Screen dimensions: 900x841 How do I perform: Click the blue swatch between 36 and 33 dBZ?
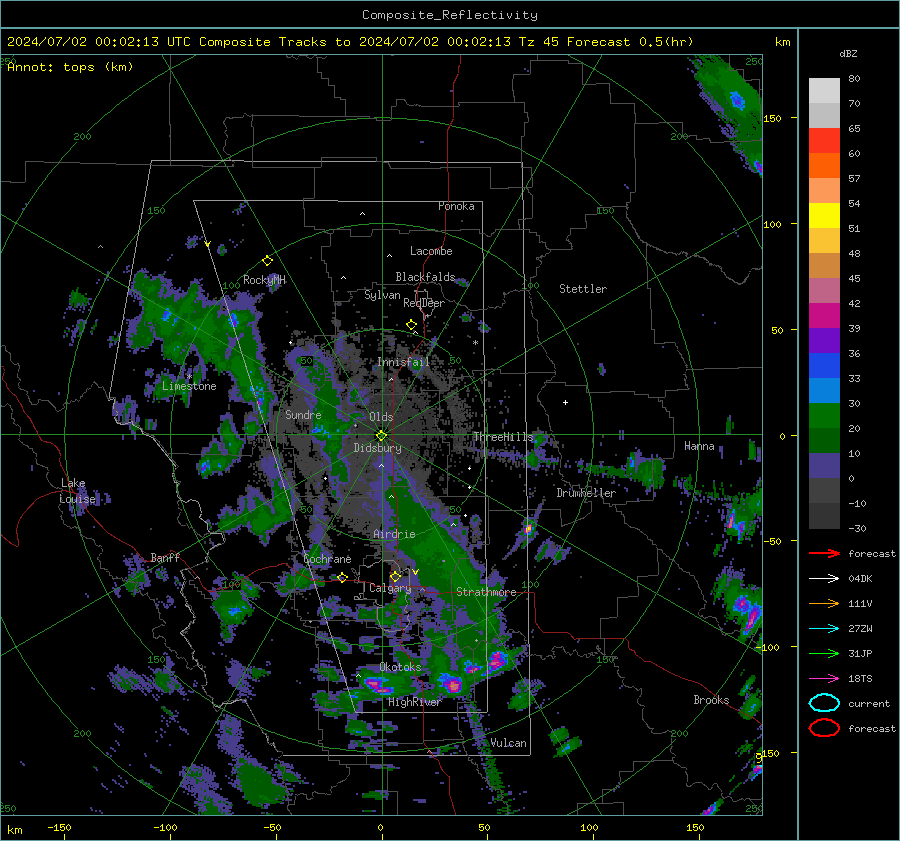pyautogui.click(x=824, y=366)
